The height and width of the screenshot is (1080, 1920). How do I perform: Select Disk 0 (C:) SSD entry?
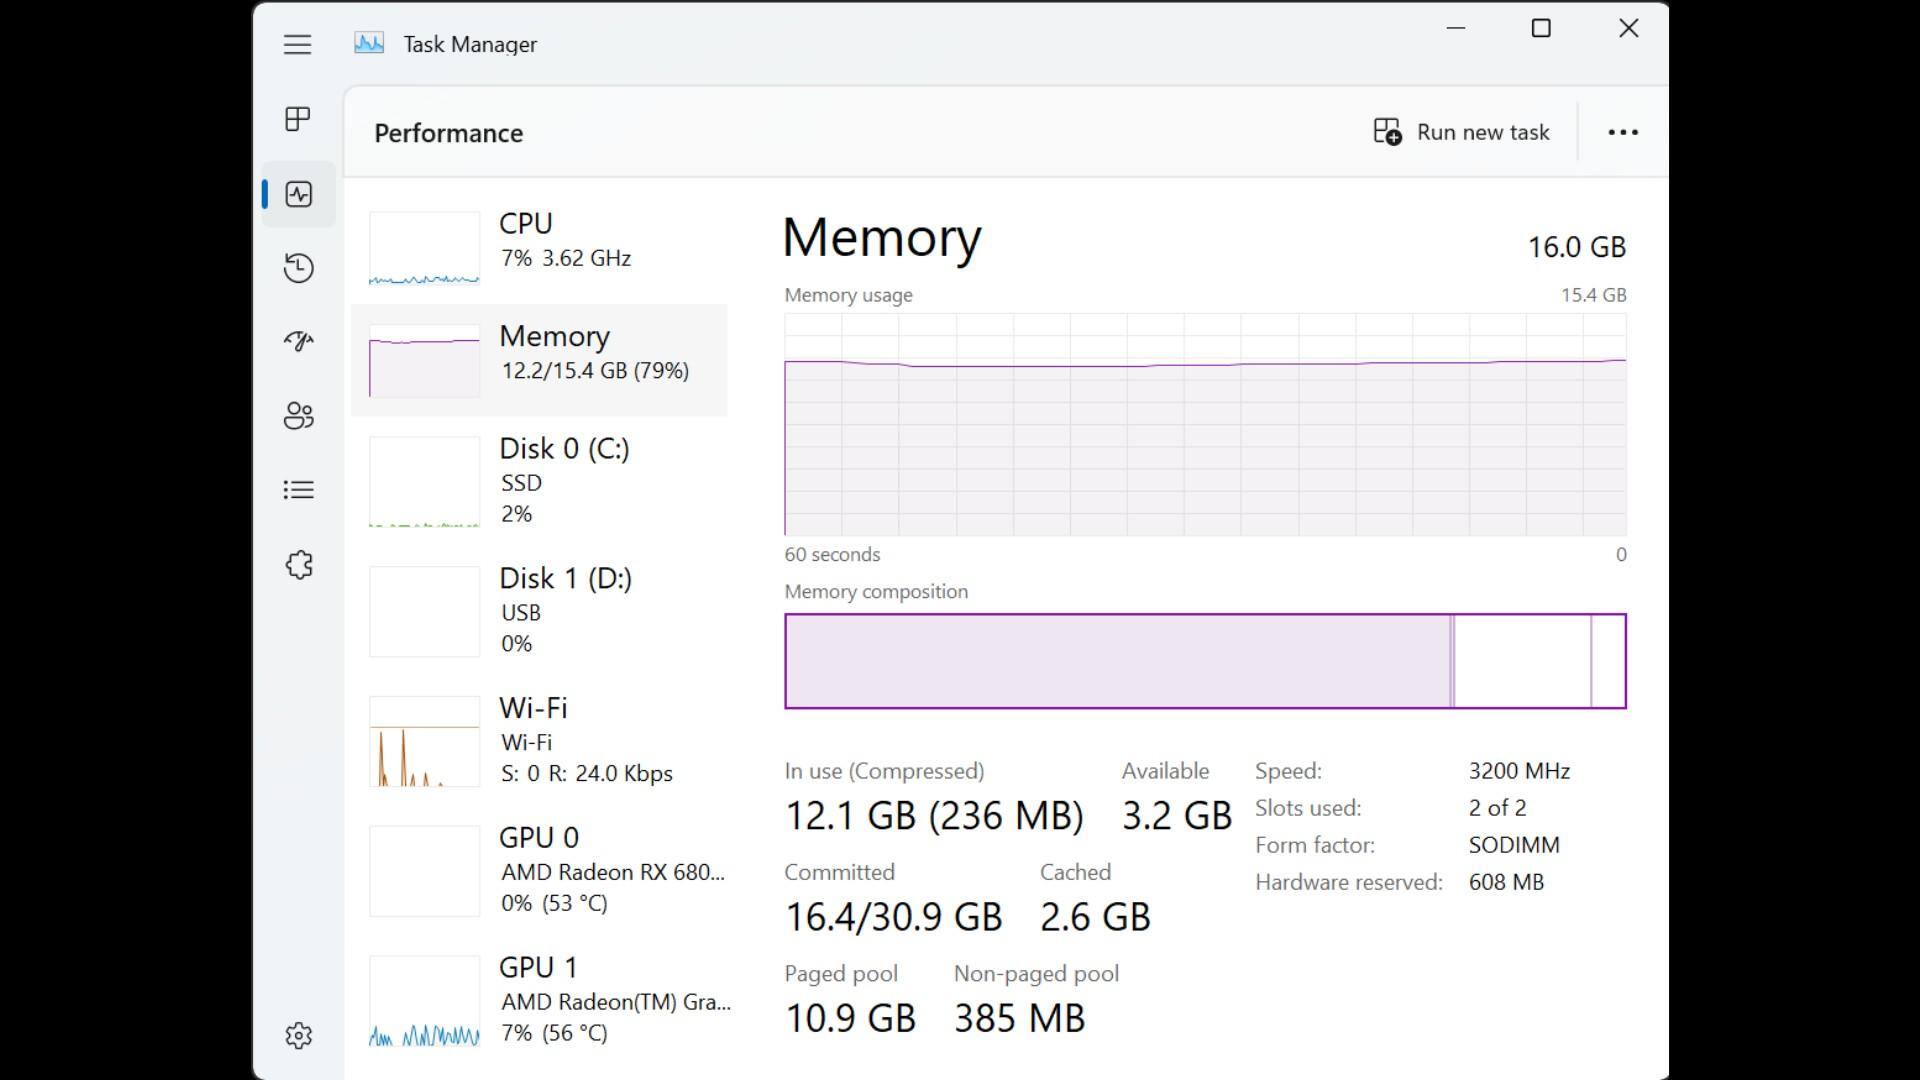[540, 481]
